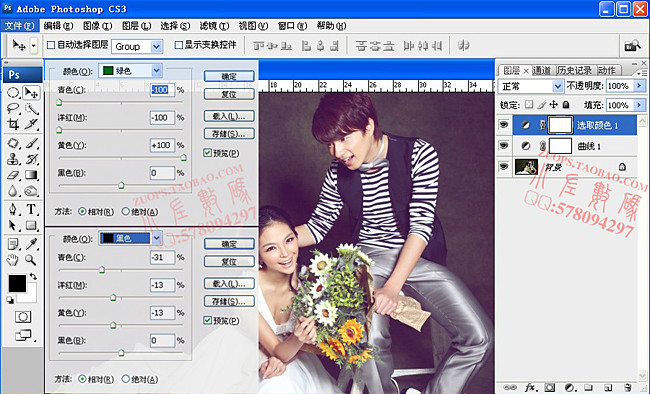The image size is (650, 394).
Task: Select the Clone Stamp tool
Action: pyautogui.click(x=13, y=159)
